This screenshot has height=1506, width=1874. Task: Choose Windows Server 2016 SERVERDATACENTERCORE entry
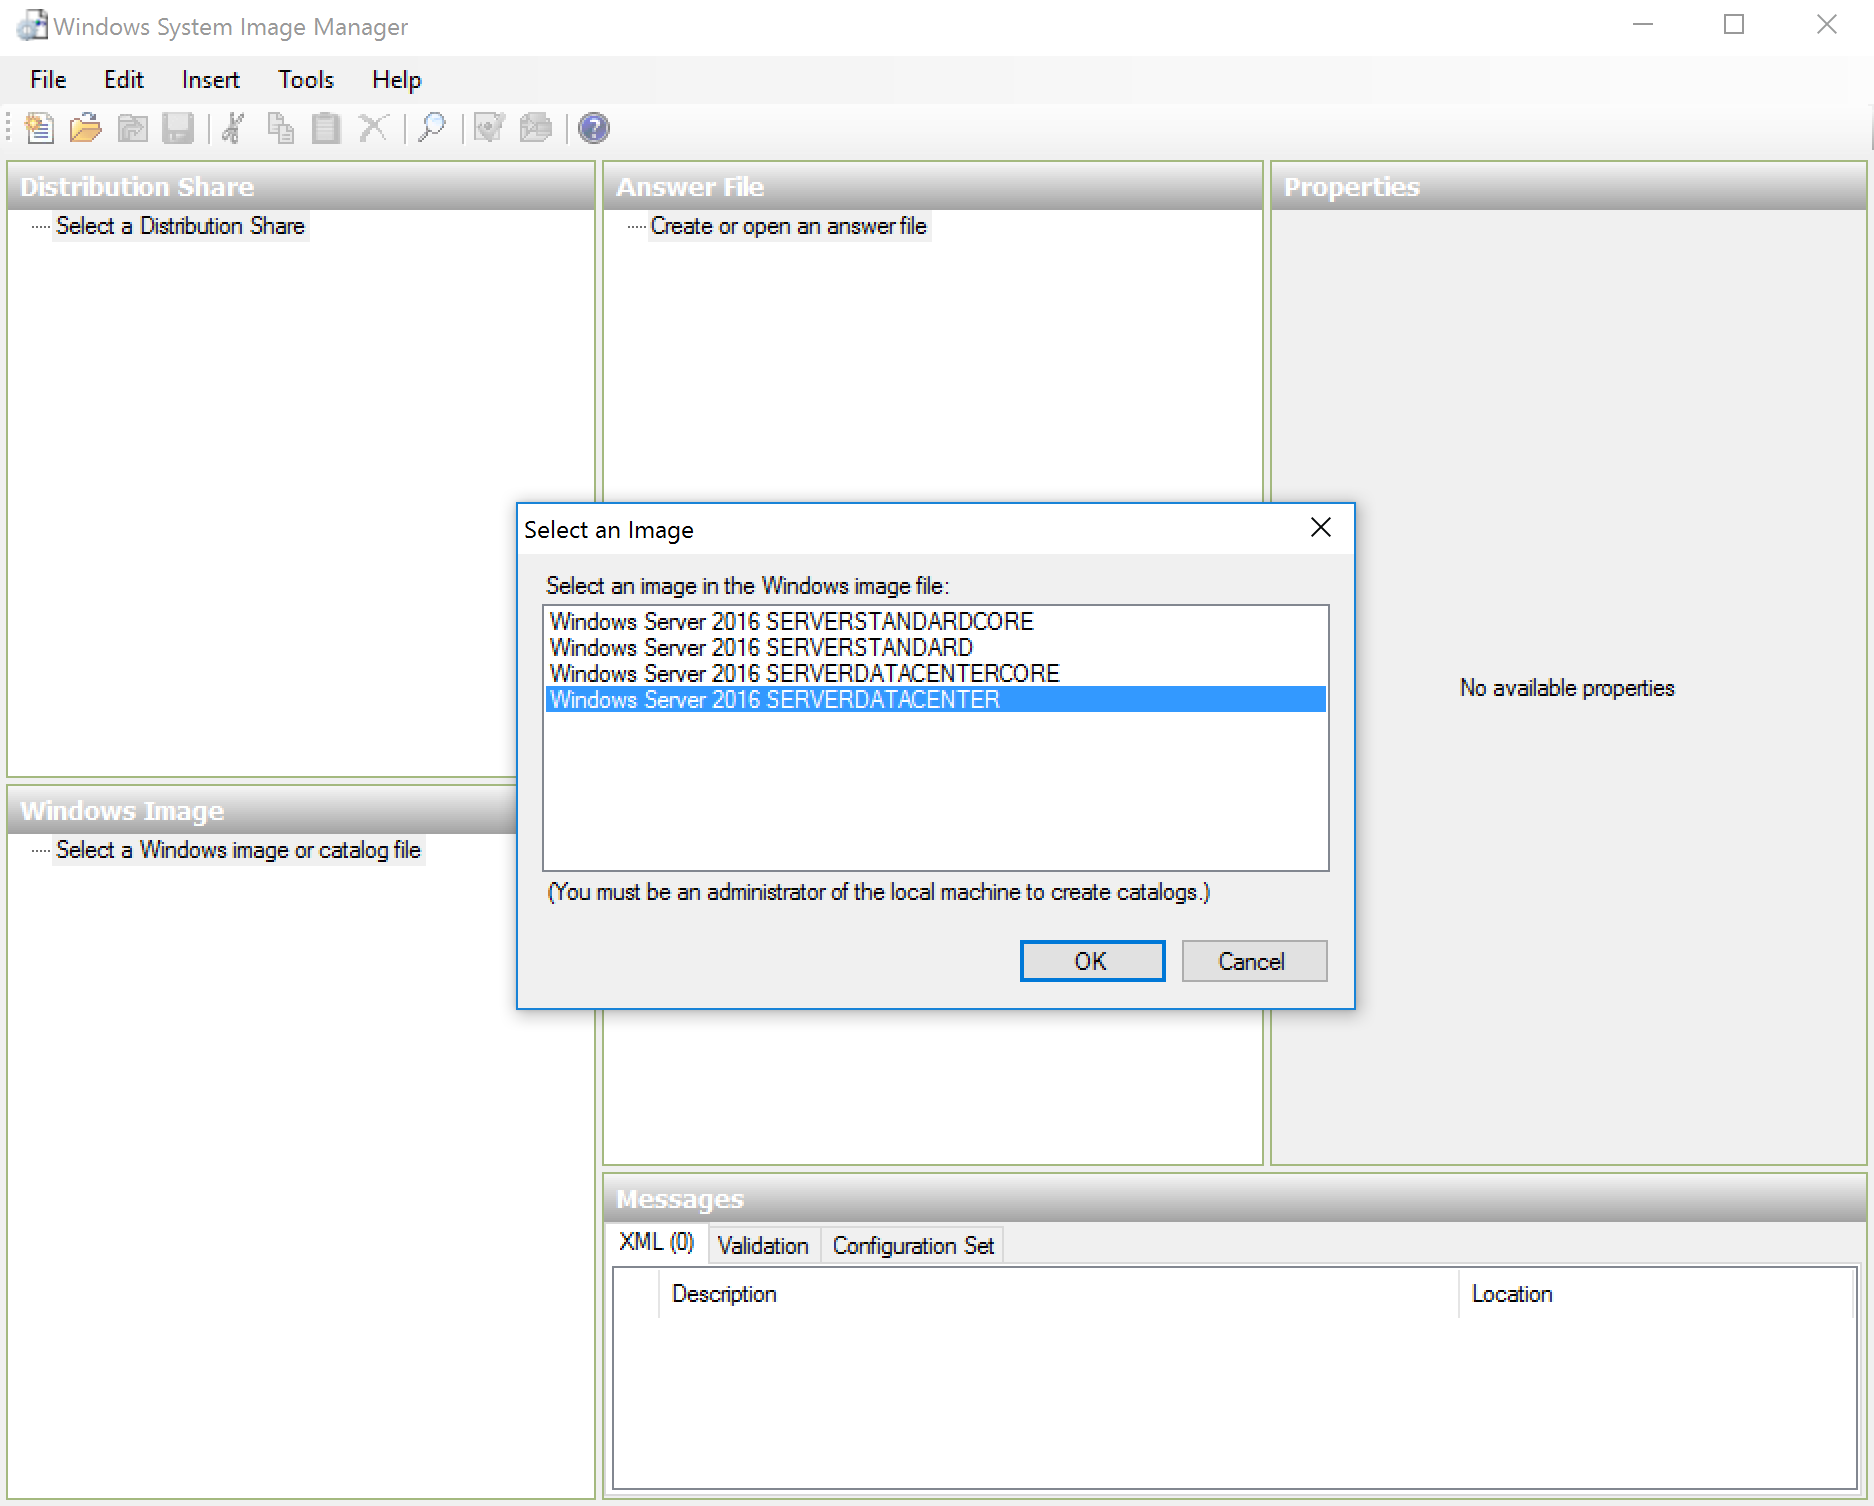[804, 673]
